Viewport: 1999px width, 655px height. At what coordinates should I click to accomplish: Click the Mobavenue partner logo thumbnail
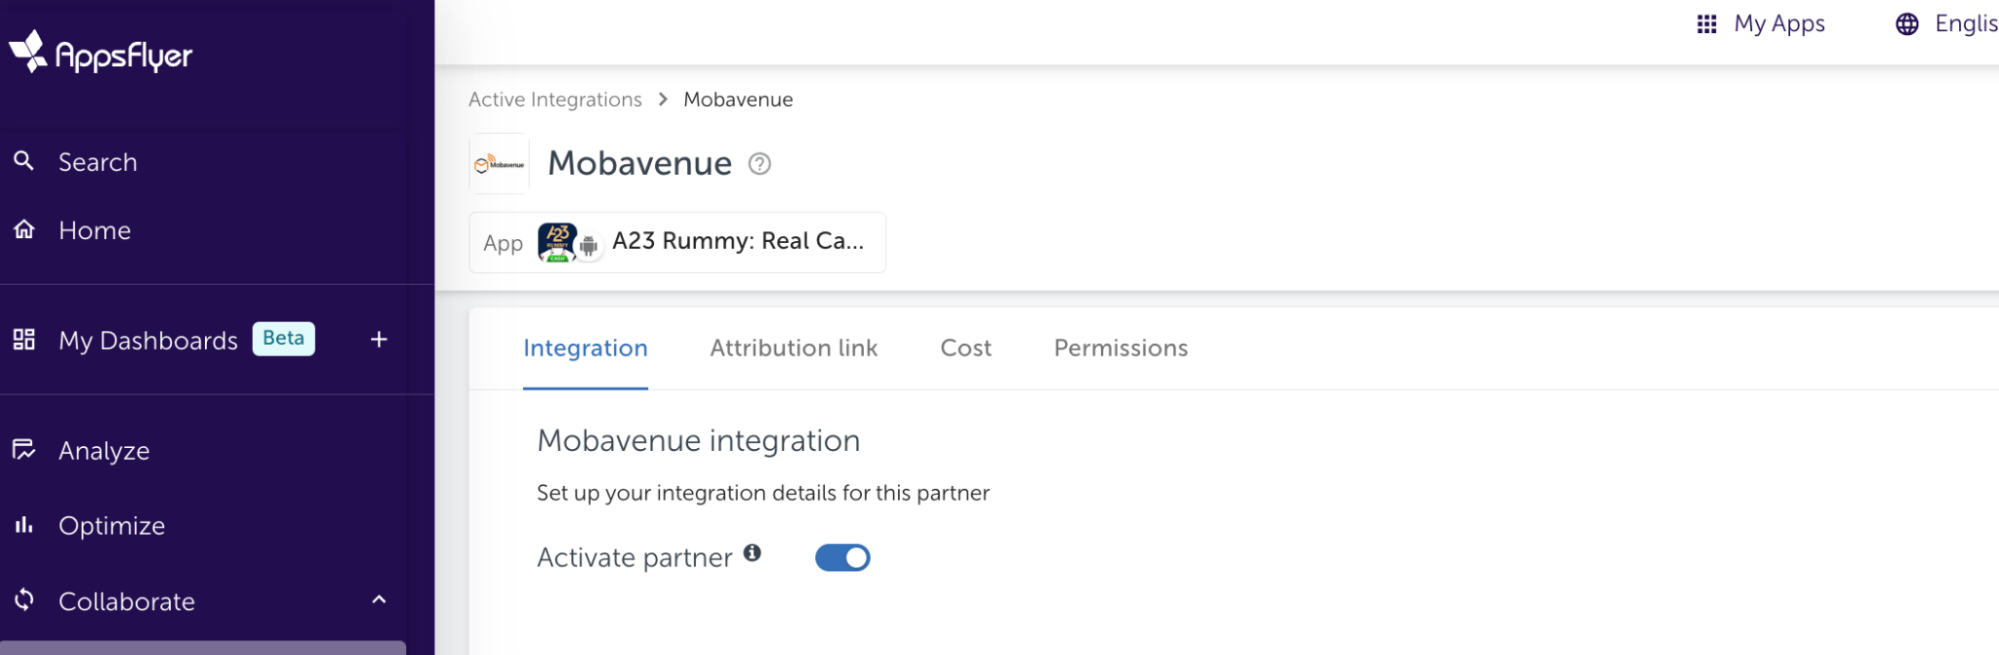tap(499, 164)
